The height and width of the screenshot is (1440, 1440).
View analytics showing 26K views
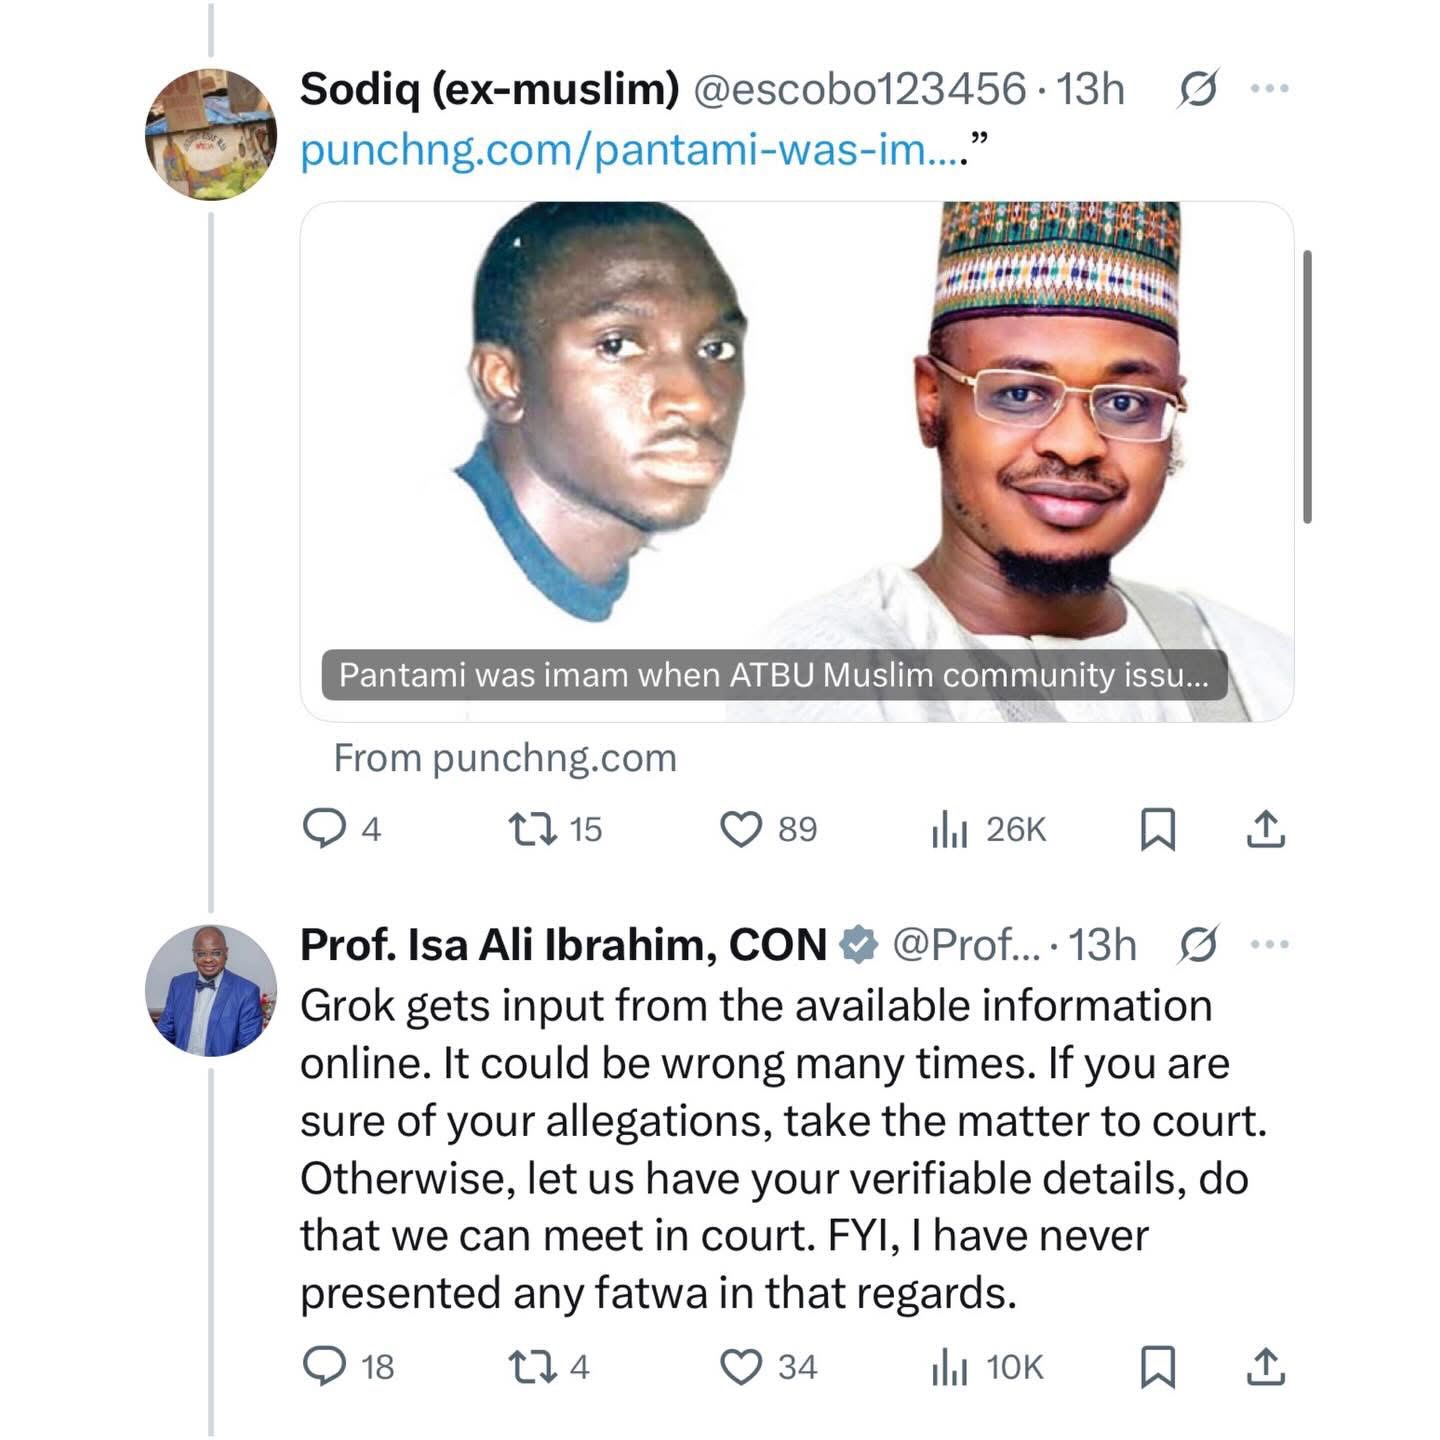click(x=948, y=830)
